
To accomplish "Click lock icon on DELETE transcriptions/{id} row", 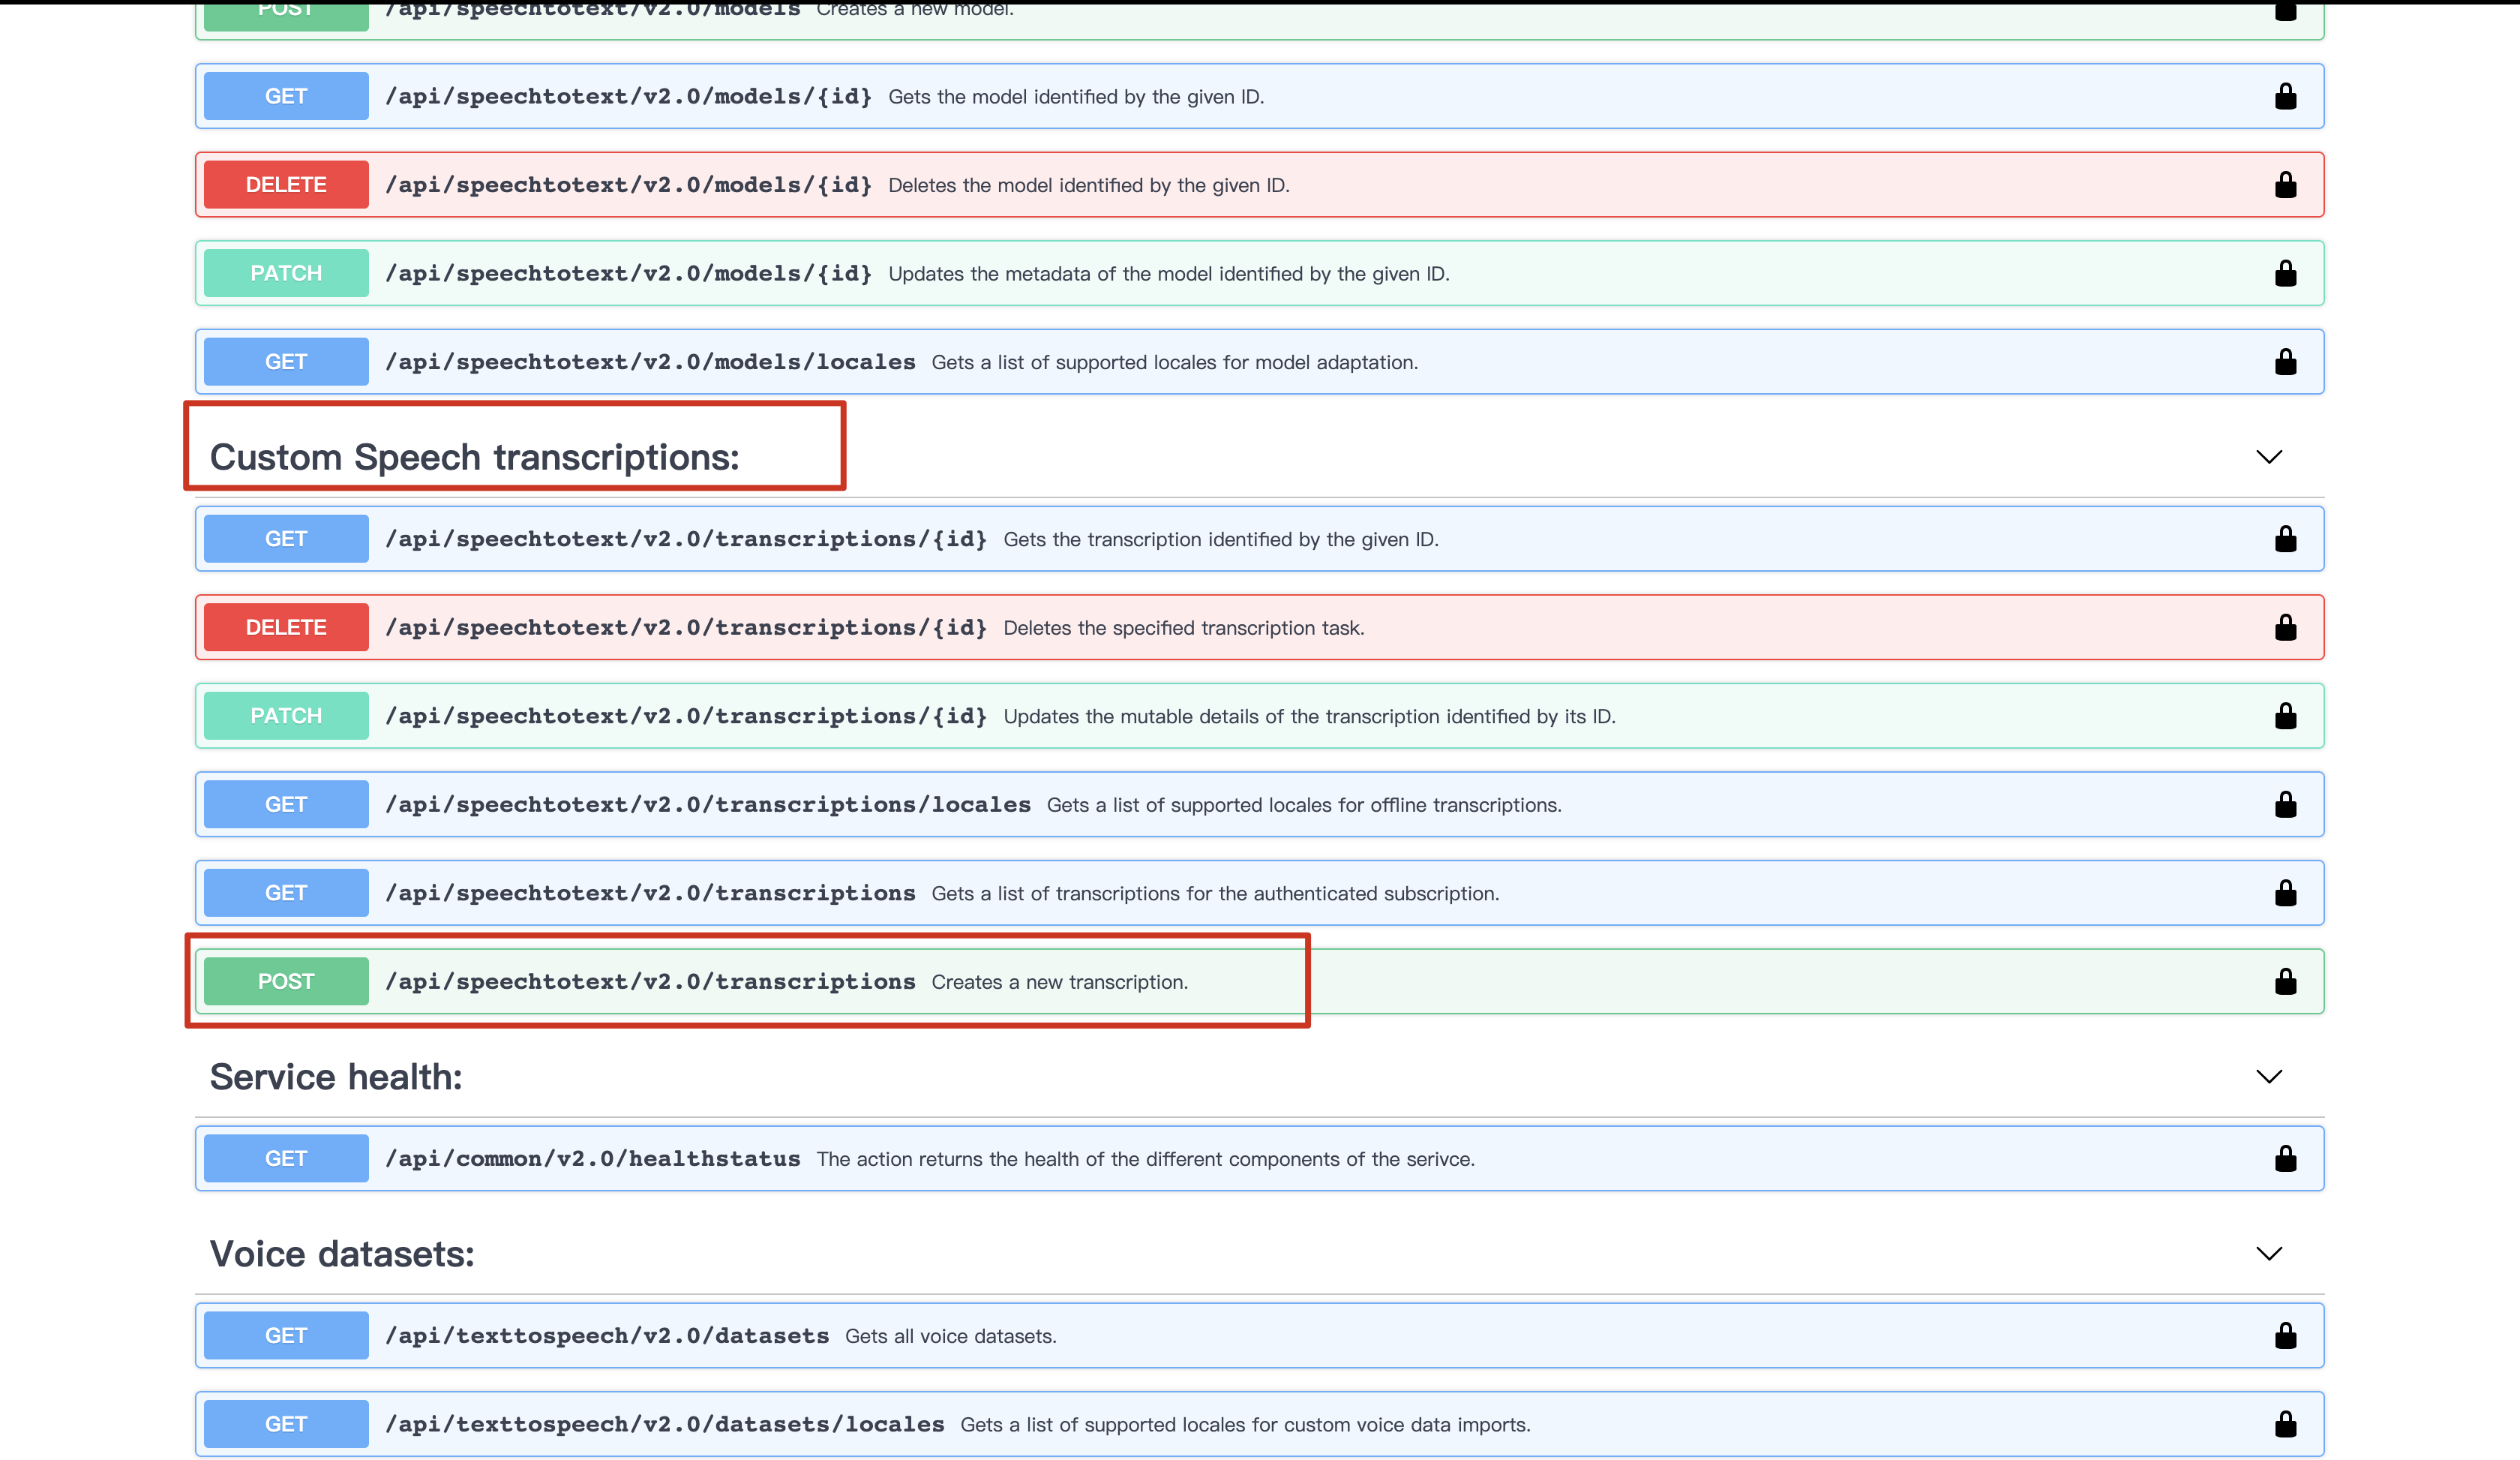I will pyautogui.click(x=2285, y=628).
